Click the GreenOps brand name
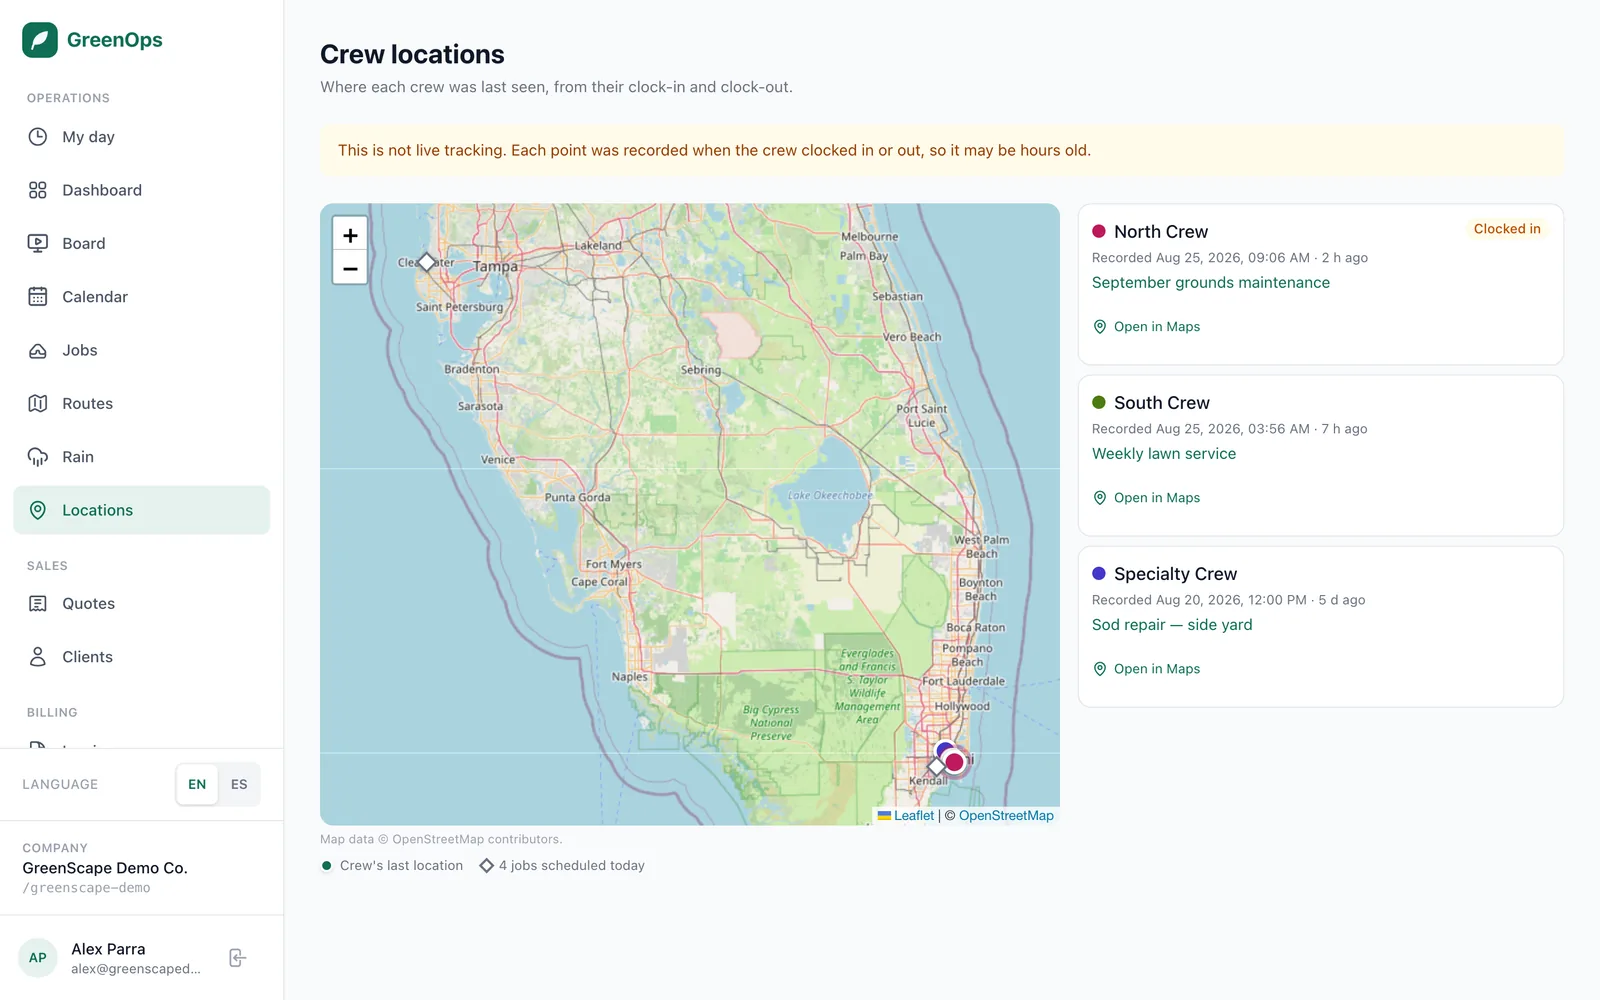The width and height of the screenshot is (1600, 1000). point(115,40)
